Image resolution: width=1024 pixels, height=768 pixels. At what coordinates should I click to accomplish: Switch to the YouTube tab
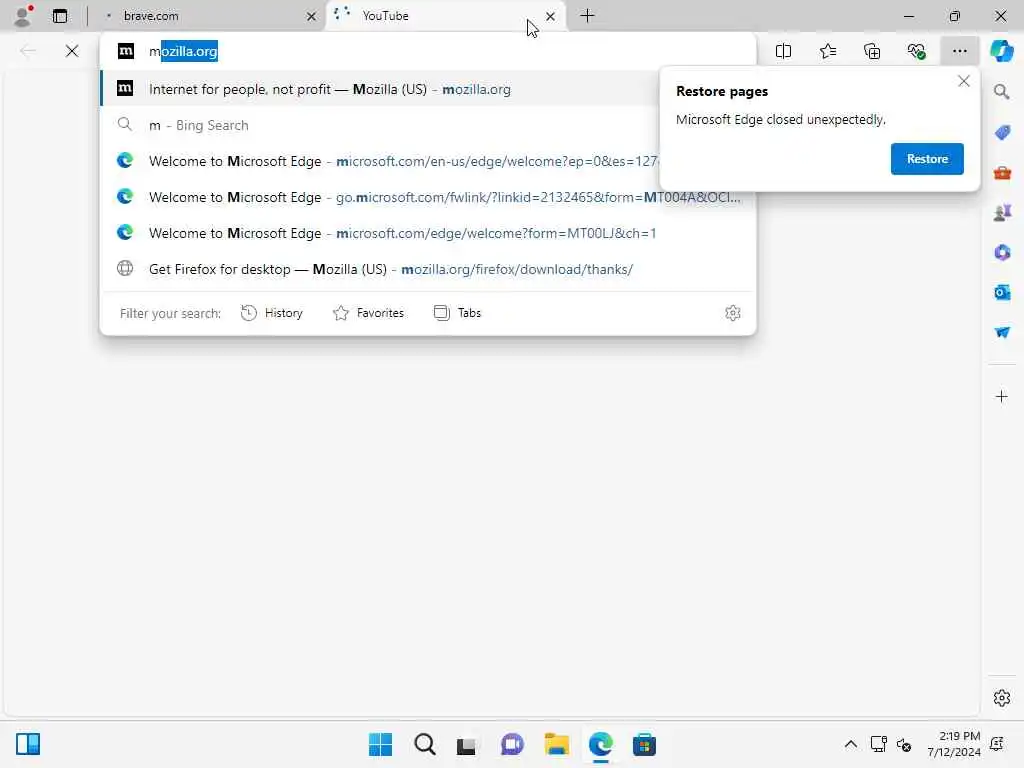[444, 16]
